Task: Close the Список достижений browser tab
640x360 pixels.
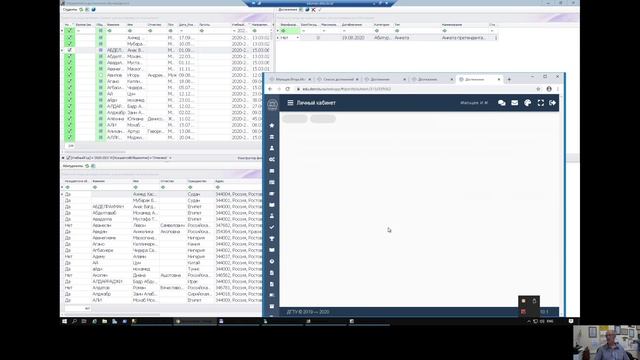Action: pyautogui.click(x=357, y=79)
